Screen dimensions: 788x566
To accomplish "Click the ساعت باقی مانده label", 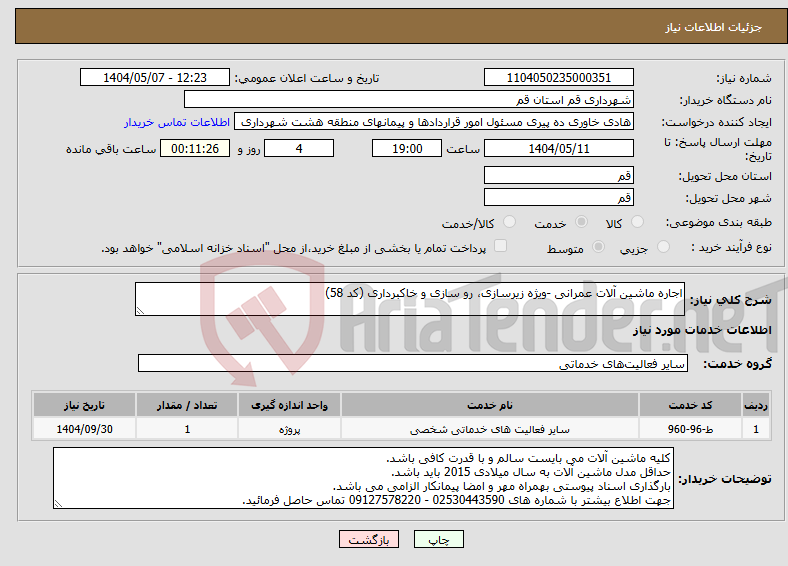I will (111, 149).
